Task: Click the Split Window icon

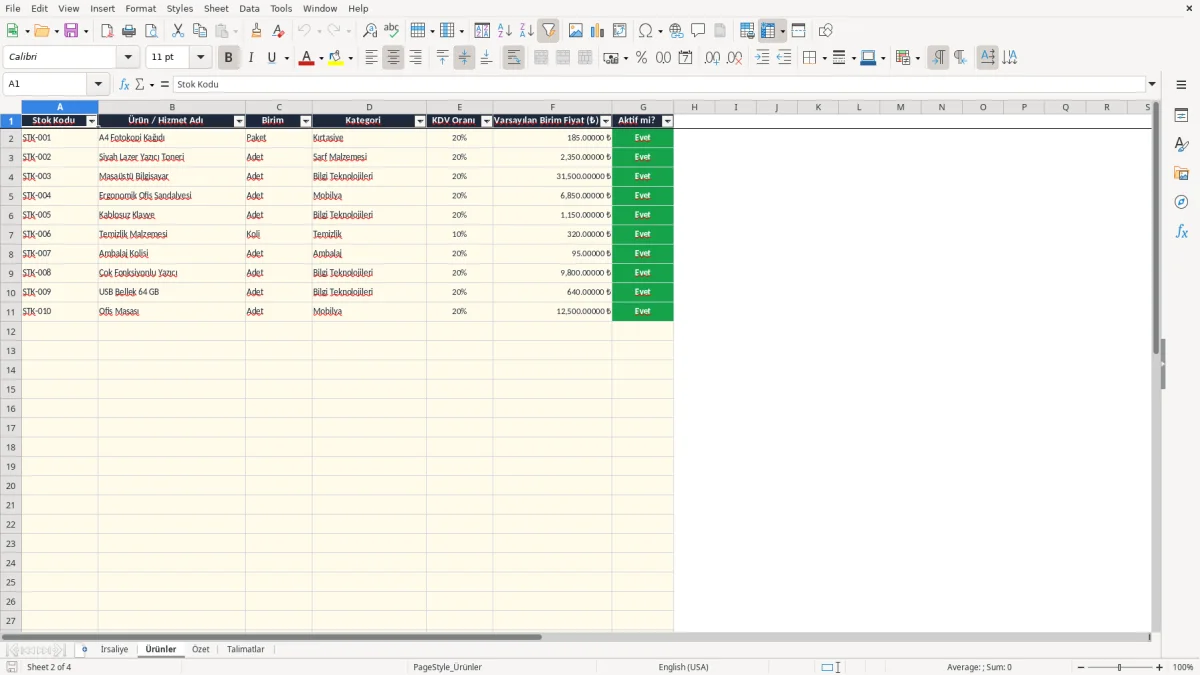Action: coord(798,31)
